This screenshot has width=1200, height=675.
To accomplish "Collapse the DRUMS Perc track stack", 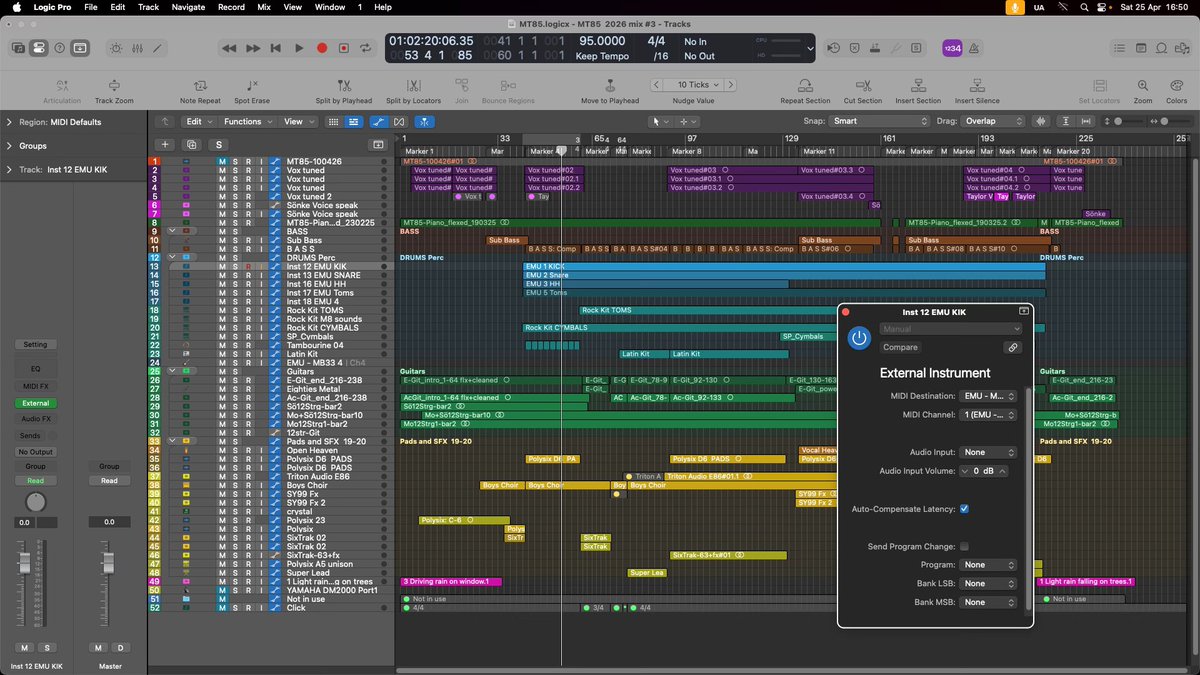I will [174, 257].
